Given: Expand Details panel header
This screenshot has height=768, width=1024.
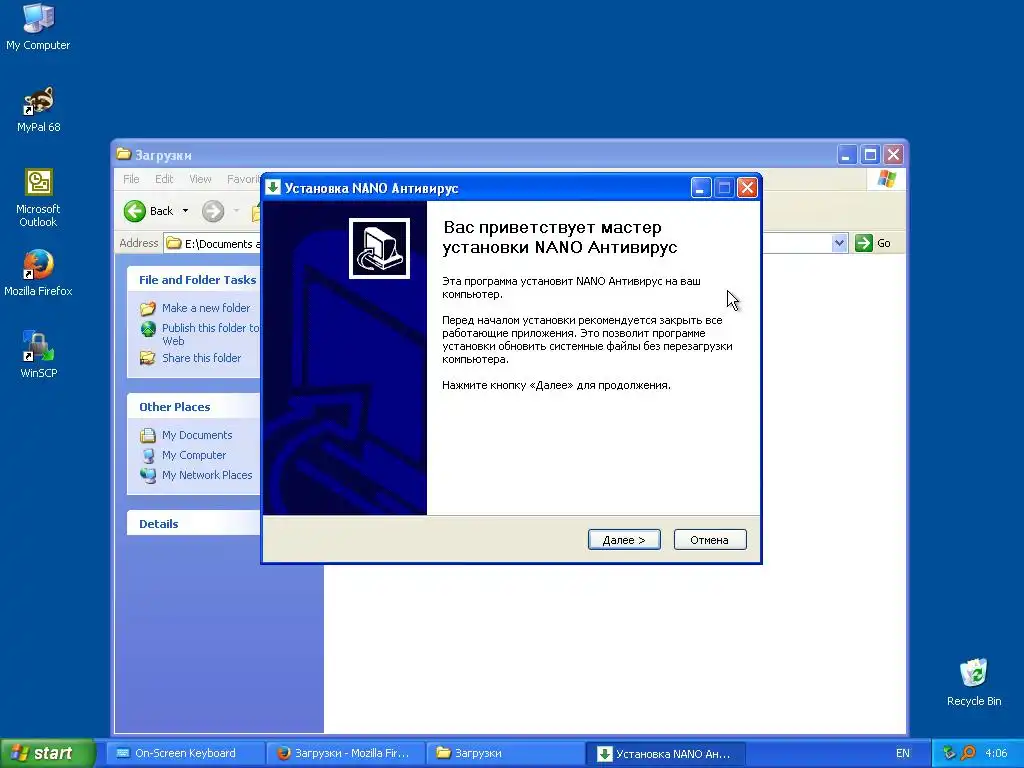Looking at the screenshot, I should [x=194, y=523].
